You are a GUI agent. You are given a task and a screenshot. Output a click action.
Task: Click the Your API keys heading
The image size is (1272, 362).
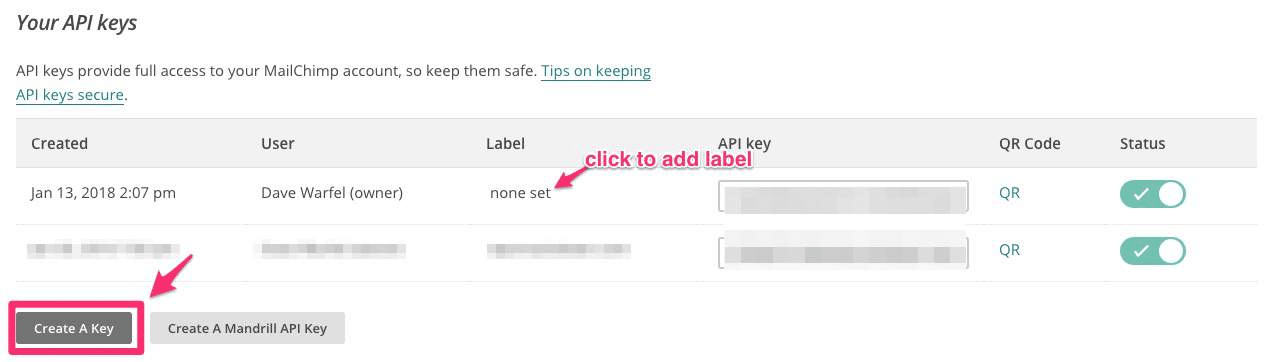77,22
